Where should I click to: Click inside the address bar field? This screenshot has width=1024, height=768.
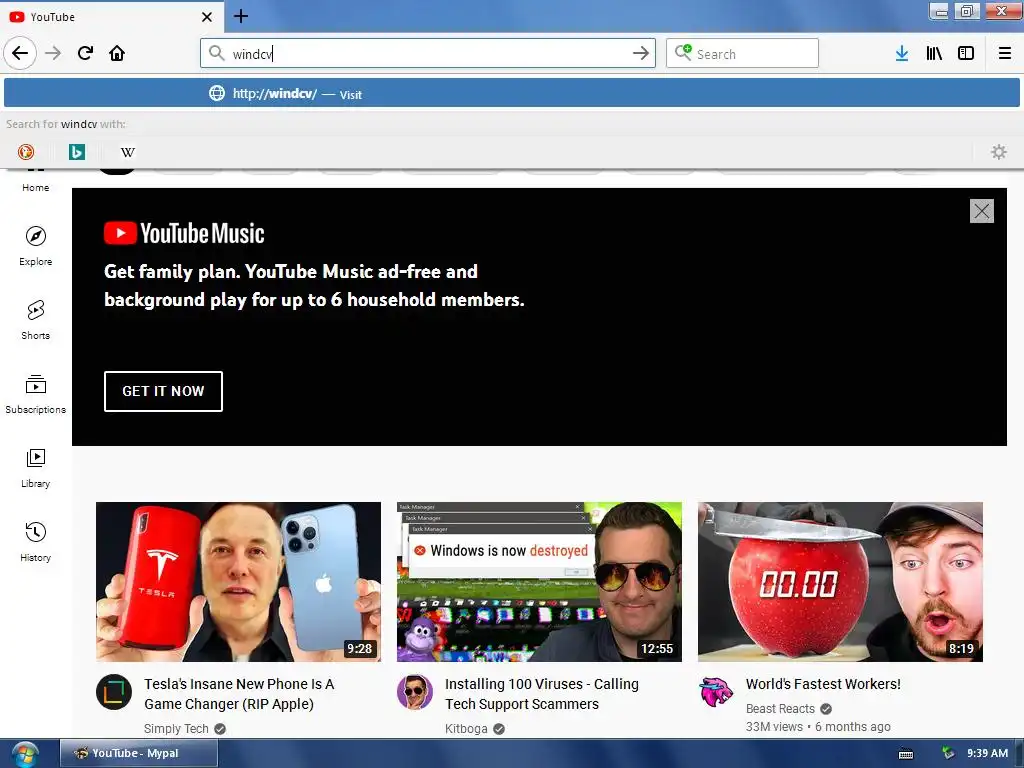(x=428, y=53)
